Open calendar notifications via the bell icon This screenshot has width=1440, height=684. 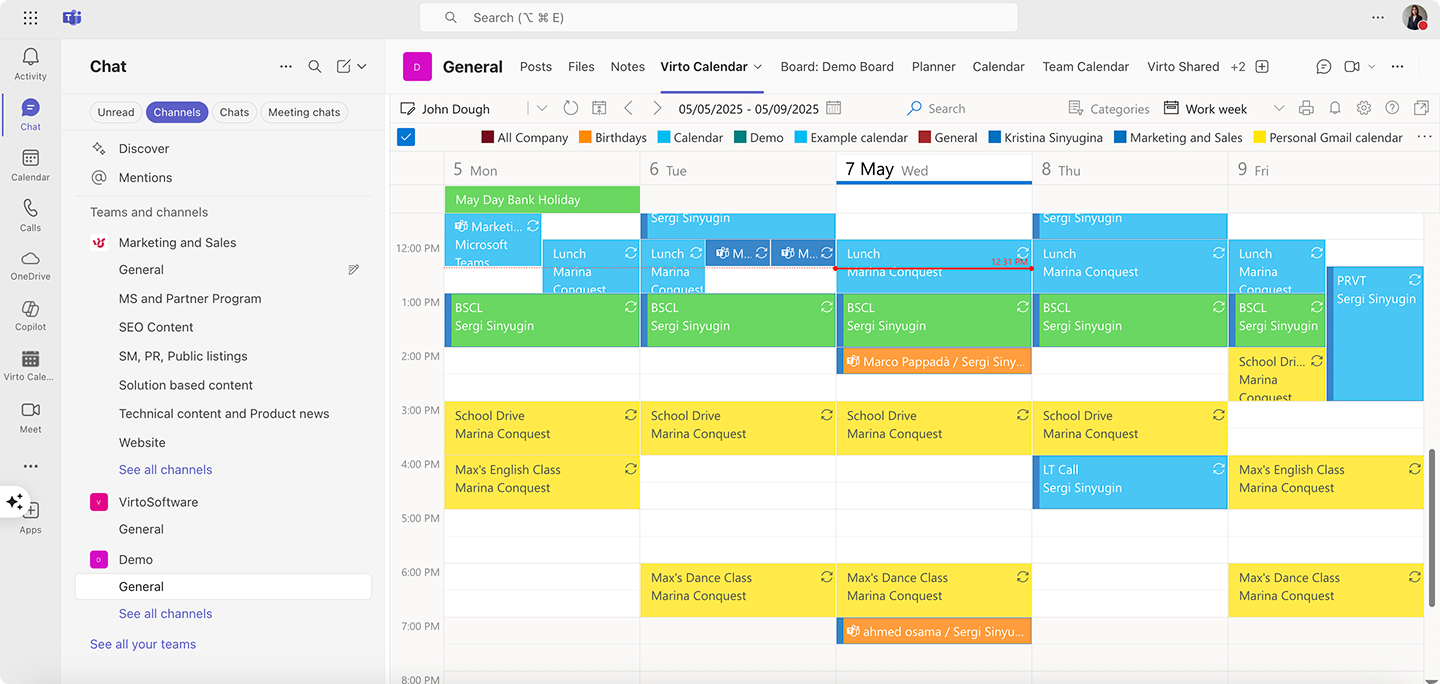(x=1335, y=108)
